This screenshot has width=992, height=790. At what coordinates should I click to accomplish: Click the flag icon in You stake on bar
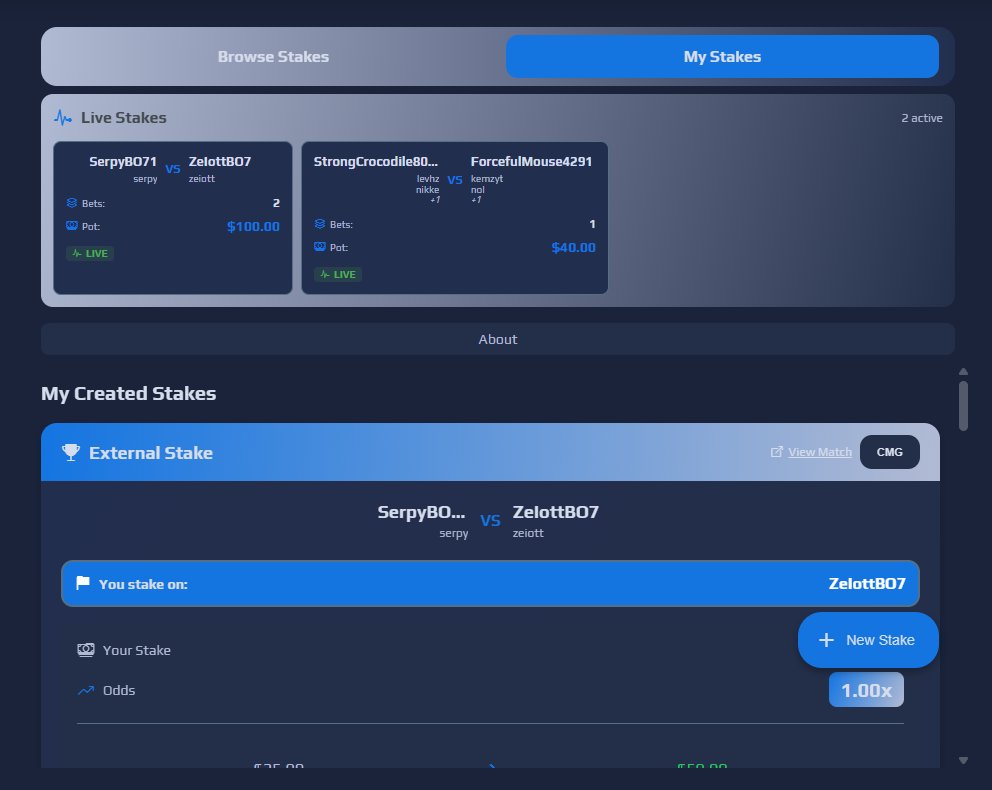[x=83, y=583]
